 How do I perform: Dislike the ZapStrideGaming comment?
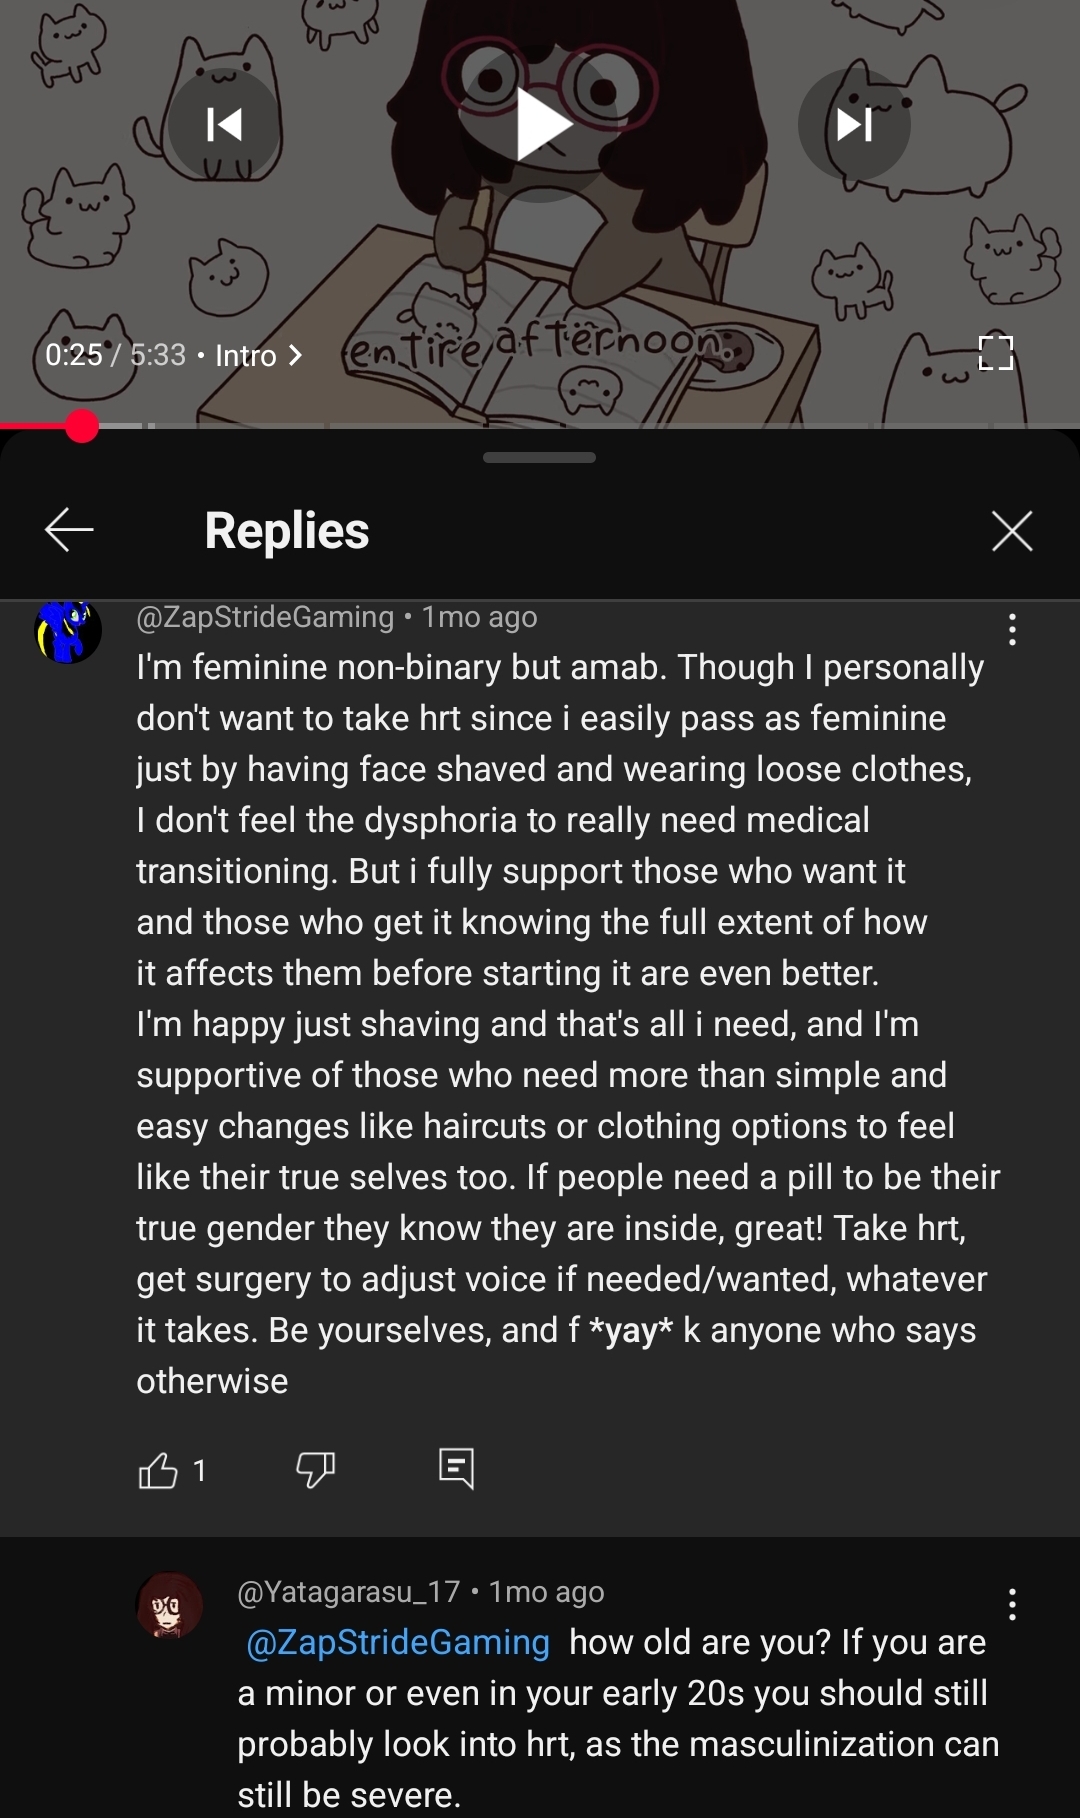[315, 1469]
